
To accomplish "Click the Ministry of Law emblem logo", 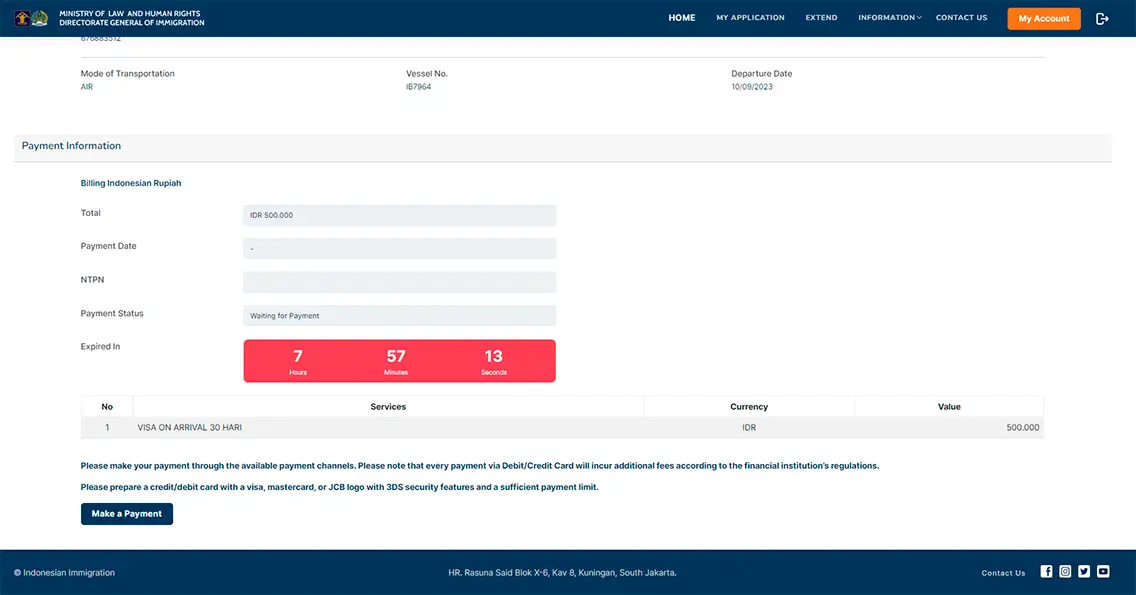I will coord(22,18).
